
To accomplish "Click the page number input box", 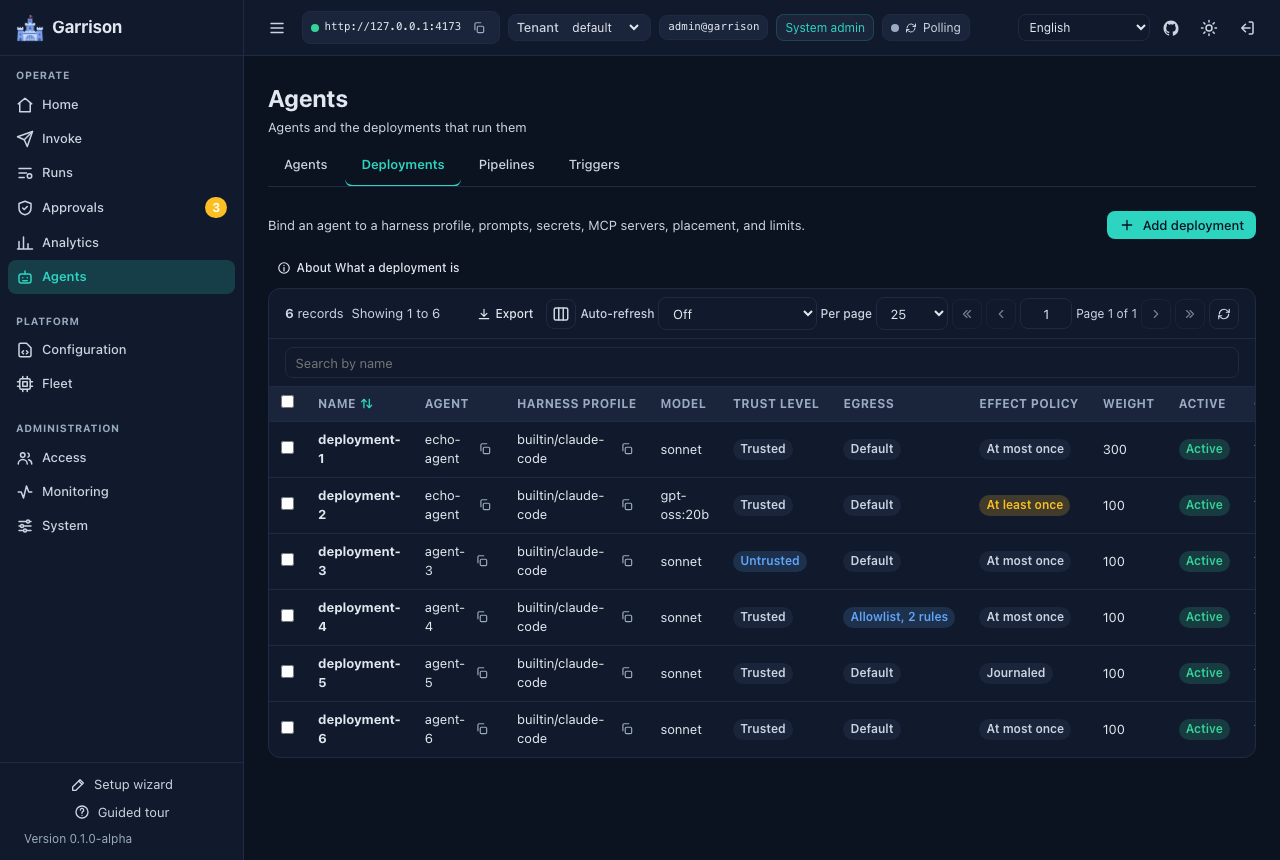I will click(1046, 314).
